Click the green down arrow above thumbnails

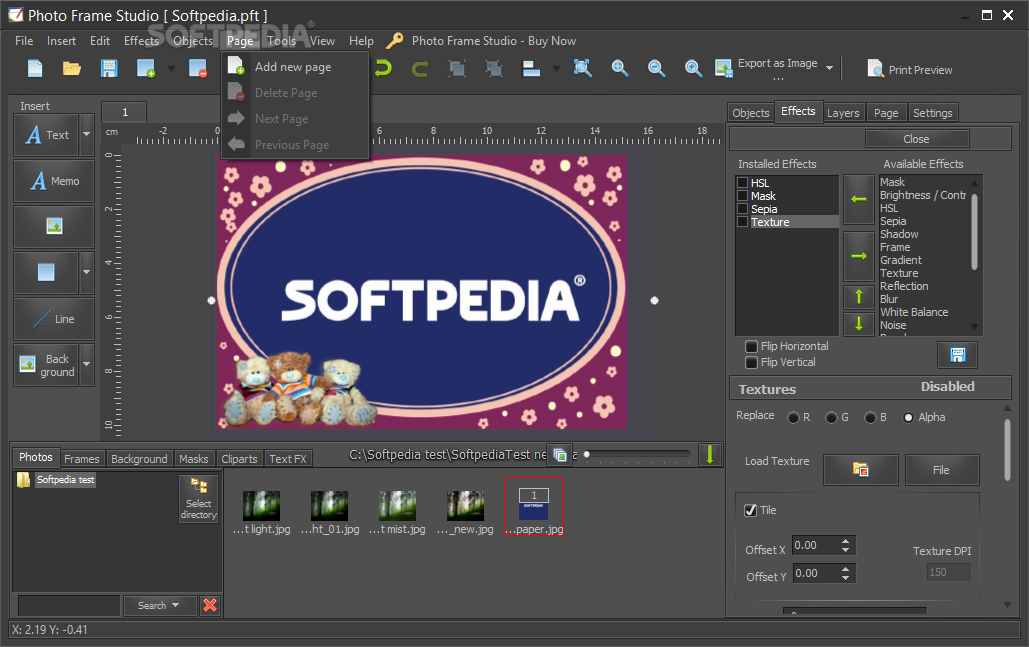(x=709, y=454)
